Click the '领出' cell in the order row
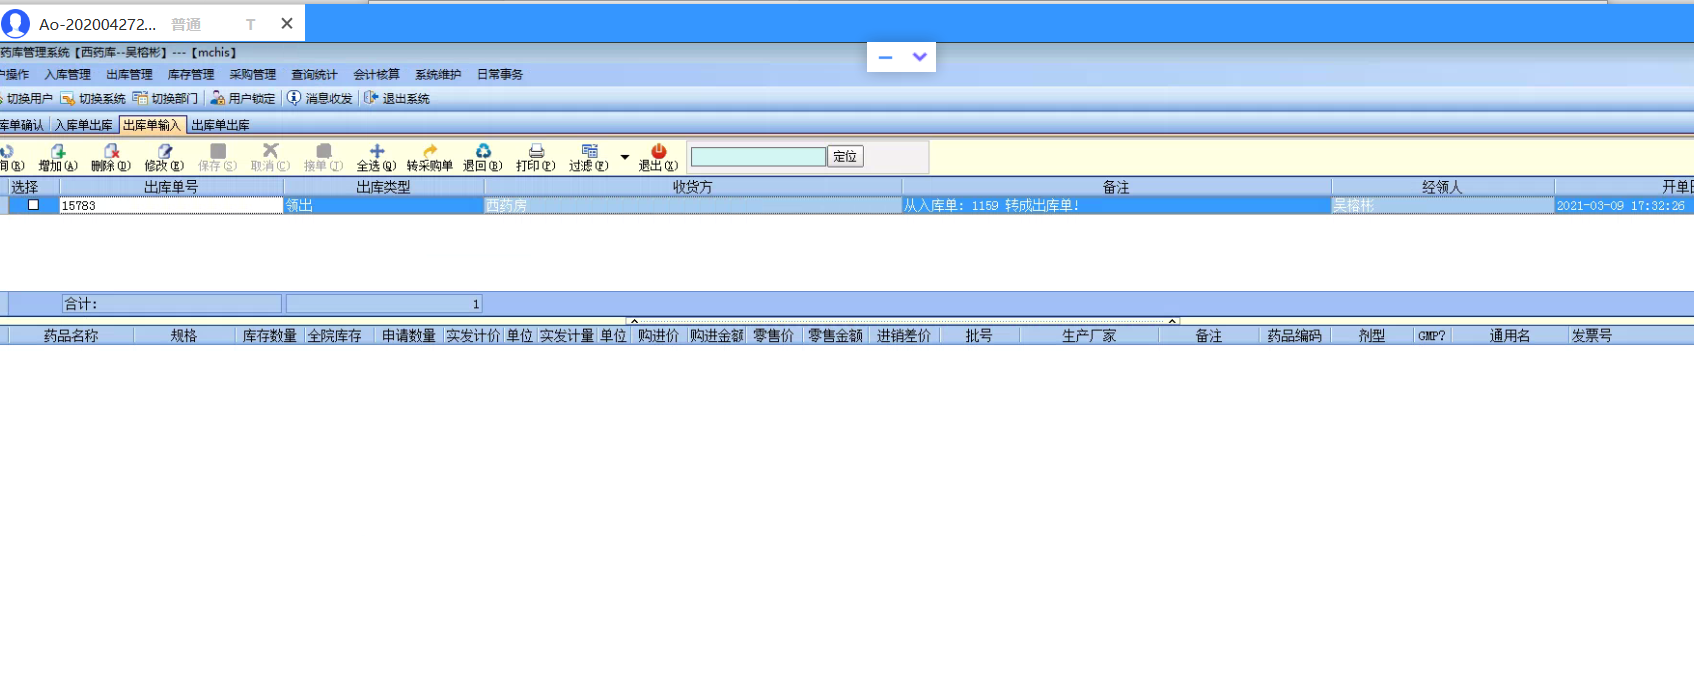1694x682 pixels. pos(383,205)
